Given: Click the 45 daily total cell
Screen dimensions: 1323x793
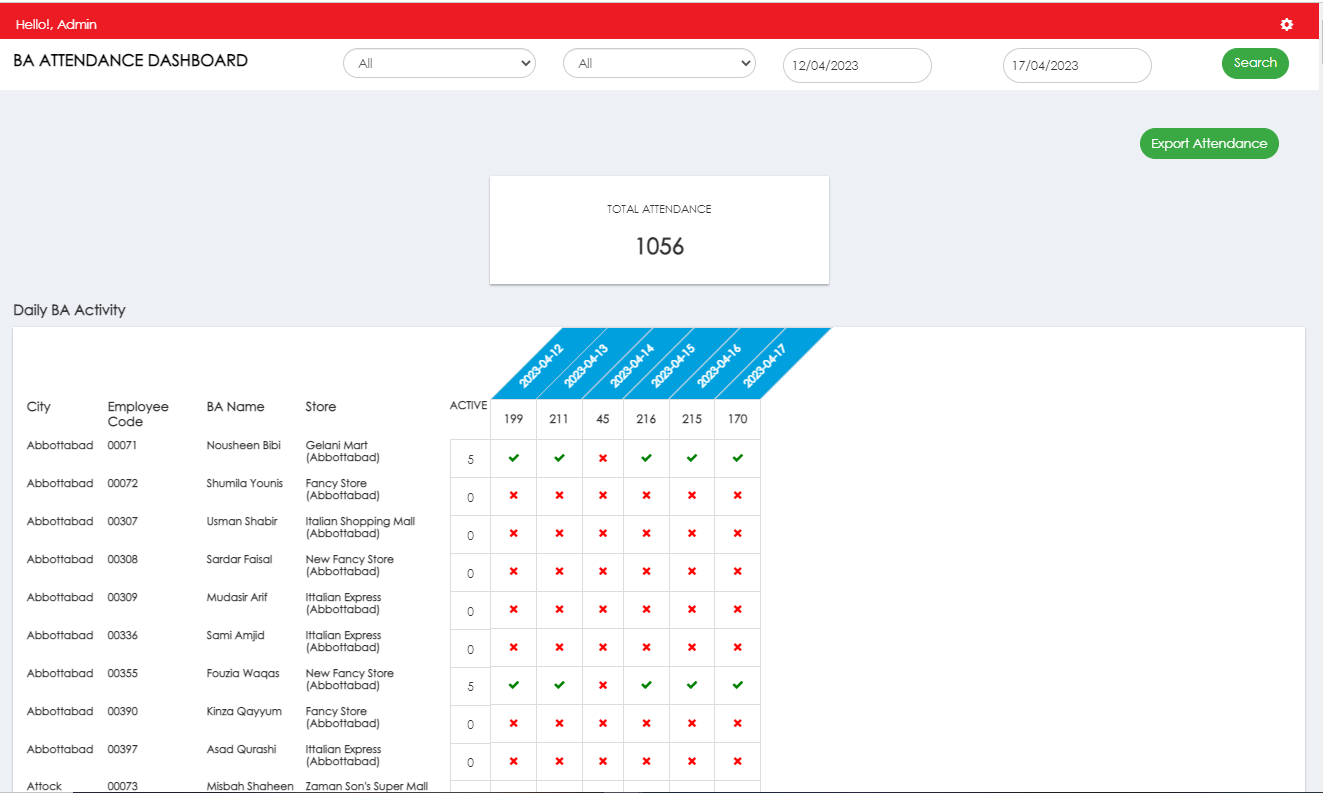Looking at the screenshot, I should tap(603, 419).
